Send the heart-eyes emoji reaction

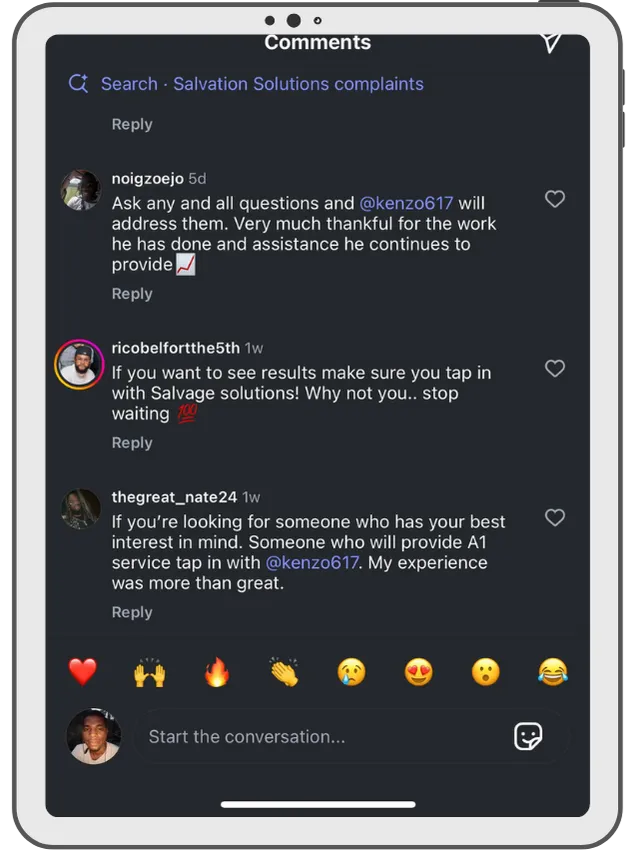tap(419, 672)
